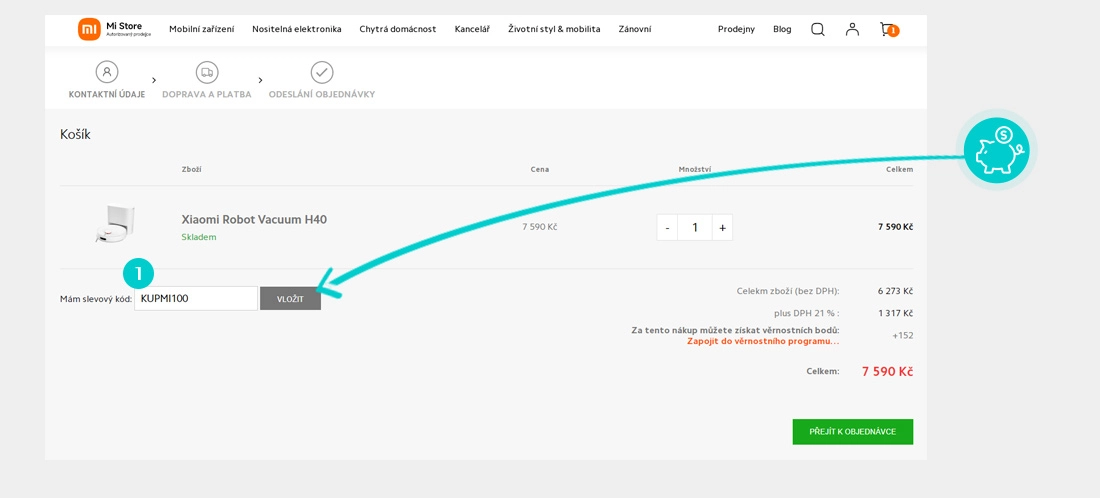The height and width of the screenshot is (498, 1100).
Task: Click the Odeslání objednávky checkmark icon
Action: [x=322, y=72]
